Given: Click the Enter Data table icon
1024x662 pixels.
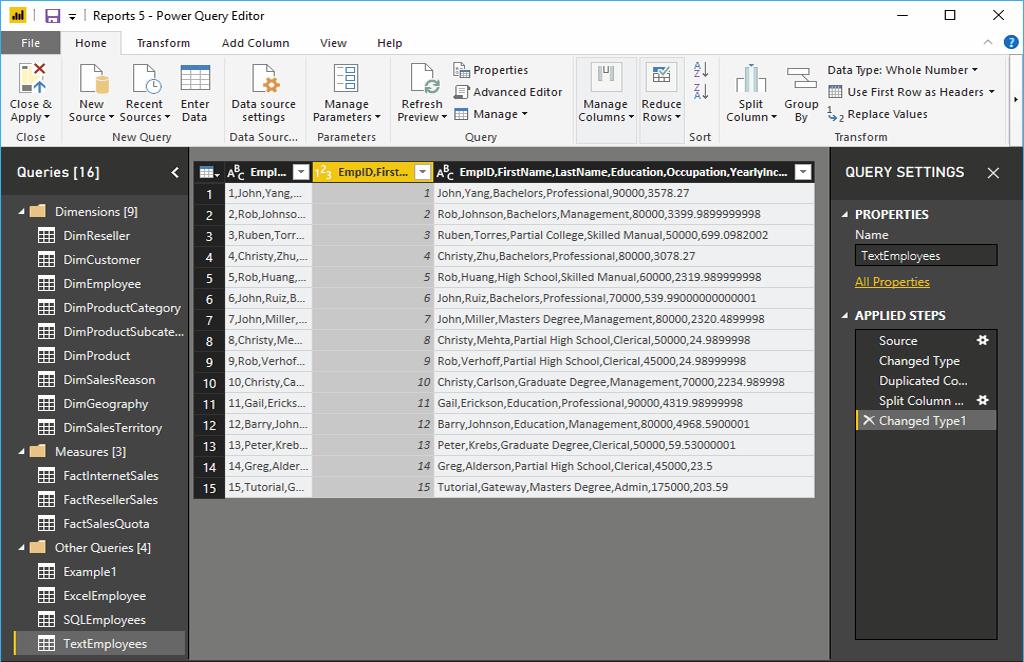Looking at the screenshot, I should [x=195, y=79].
